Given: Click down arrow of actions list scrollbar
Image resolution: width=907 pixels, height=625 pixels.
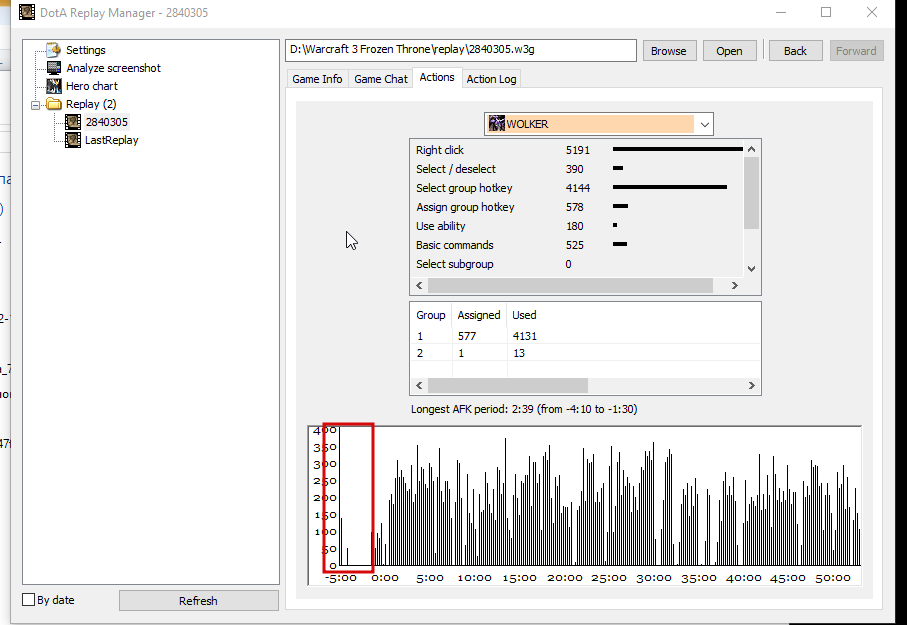Looking at the screenshot, I should coord(751,269).
